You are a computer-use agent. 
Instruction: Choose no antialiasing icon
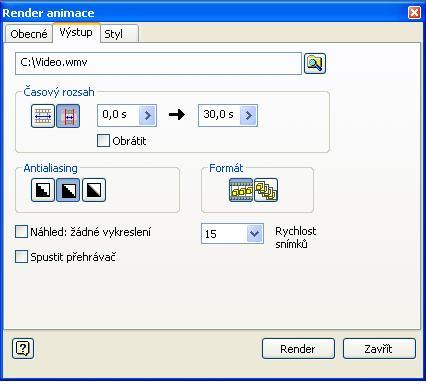[43, 190]
